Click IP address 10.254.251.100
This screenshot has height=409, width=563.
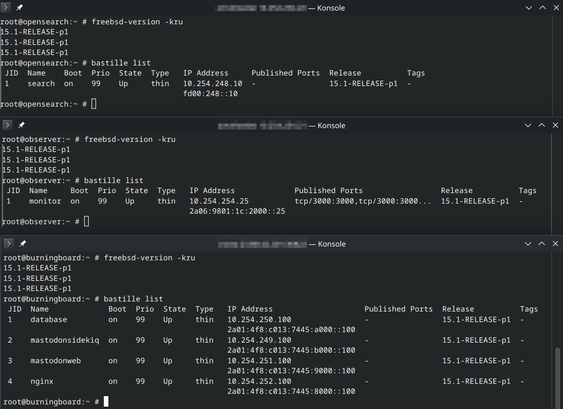259,361
